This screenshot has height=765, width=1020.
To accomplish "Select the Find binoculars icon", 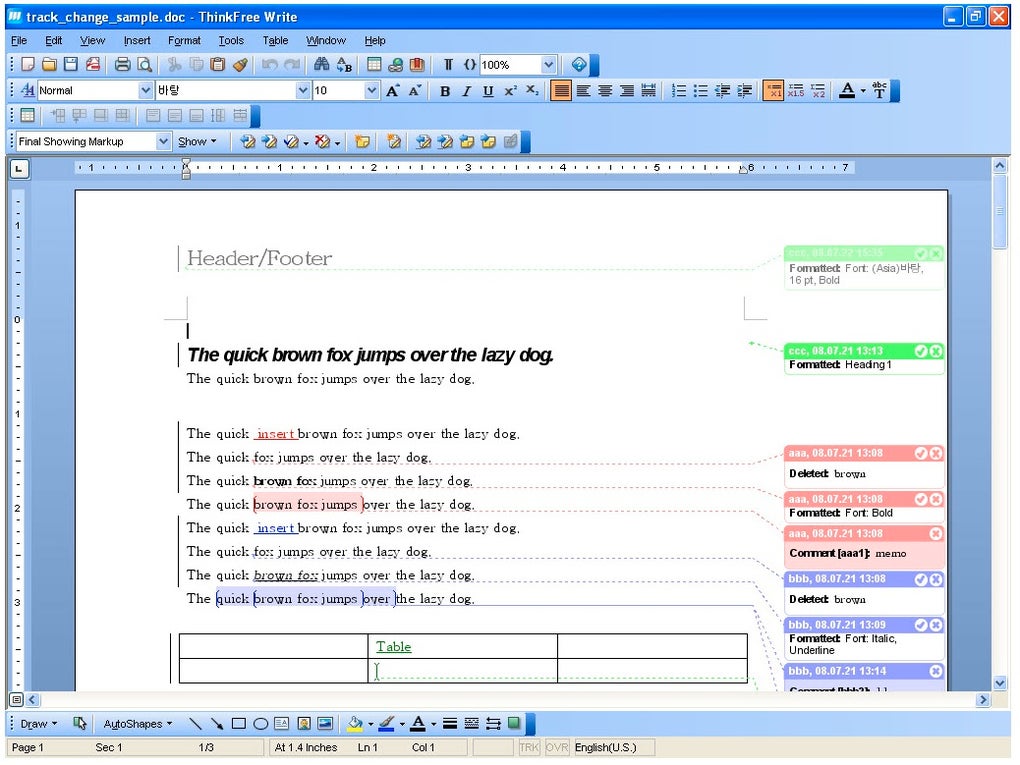I will tap(321, 64).
